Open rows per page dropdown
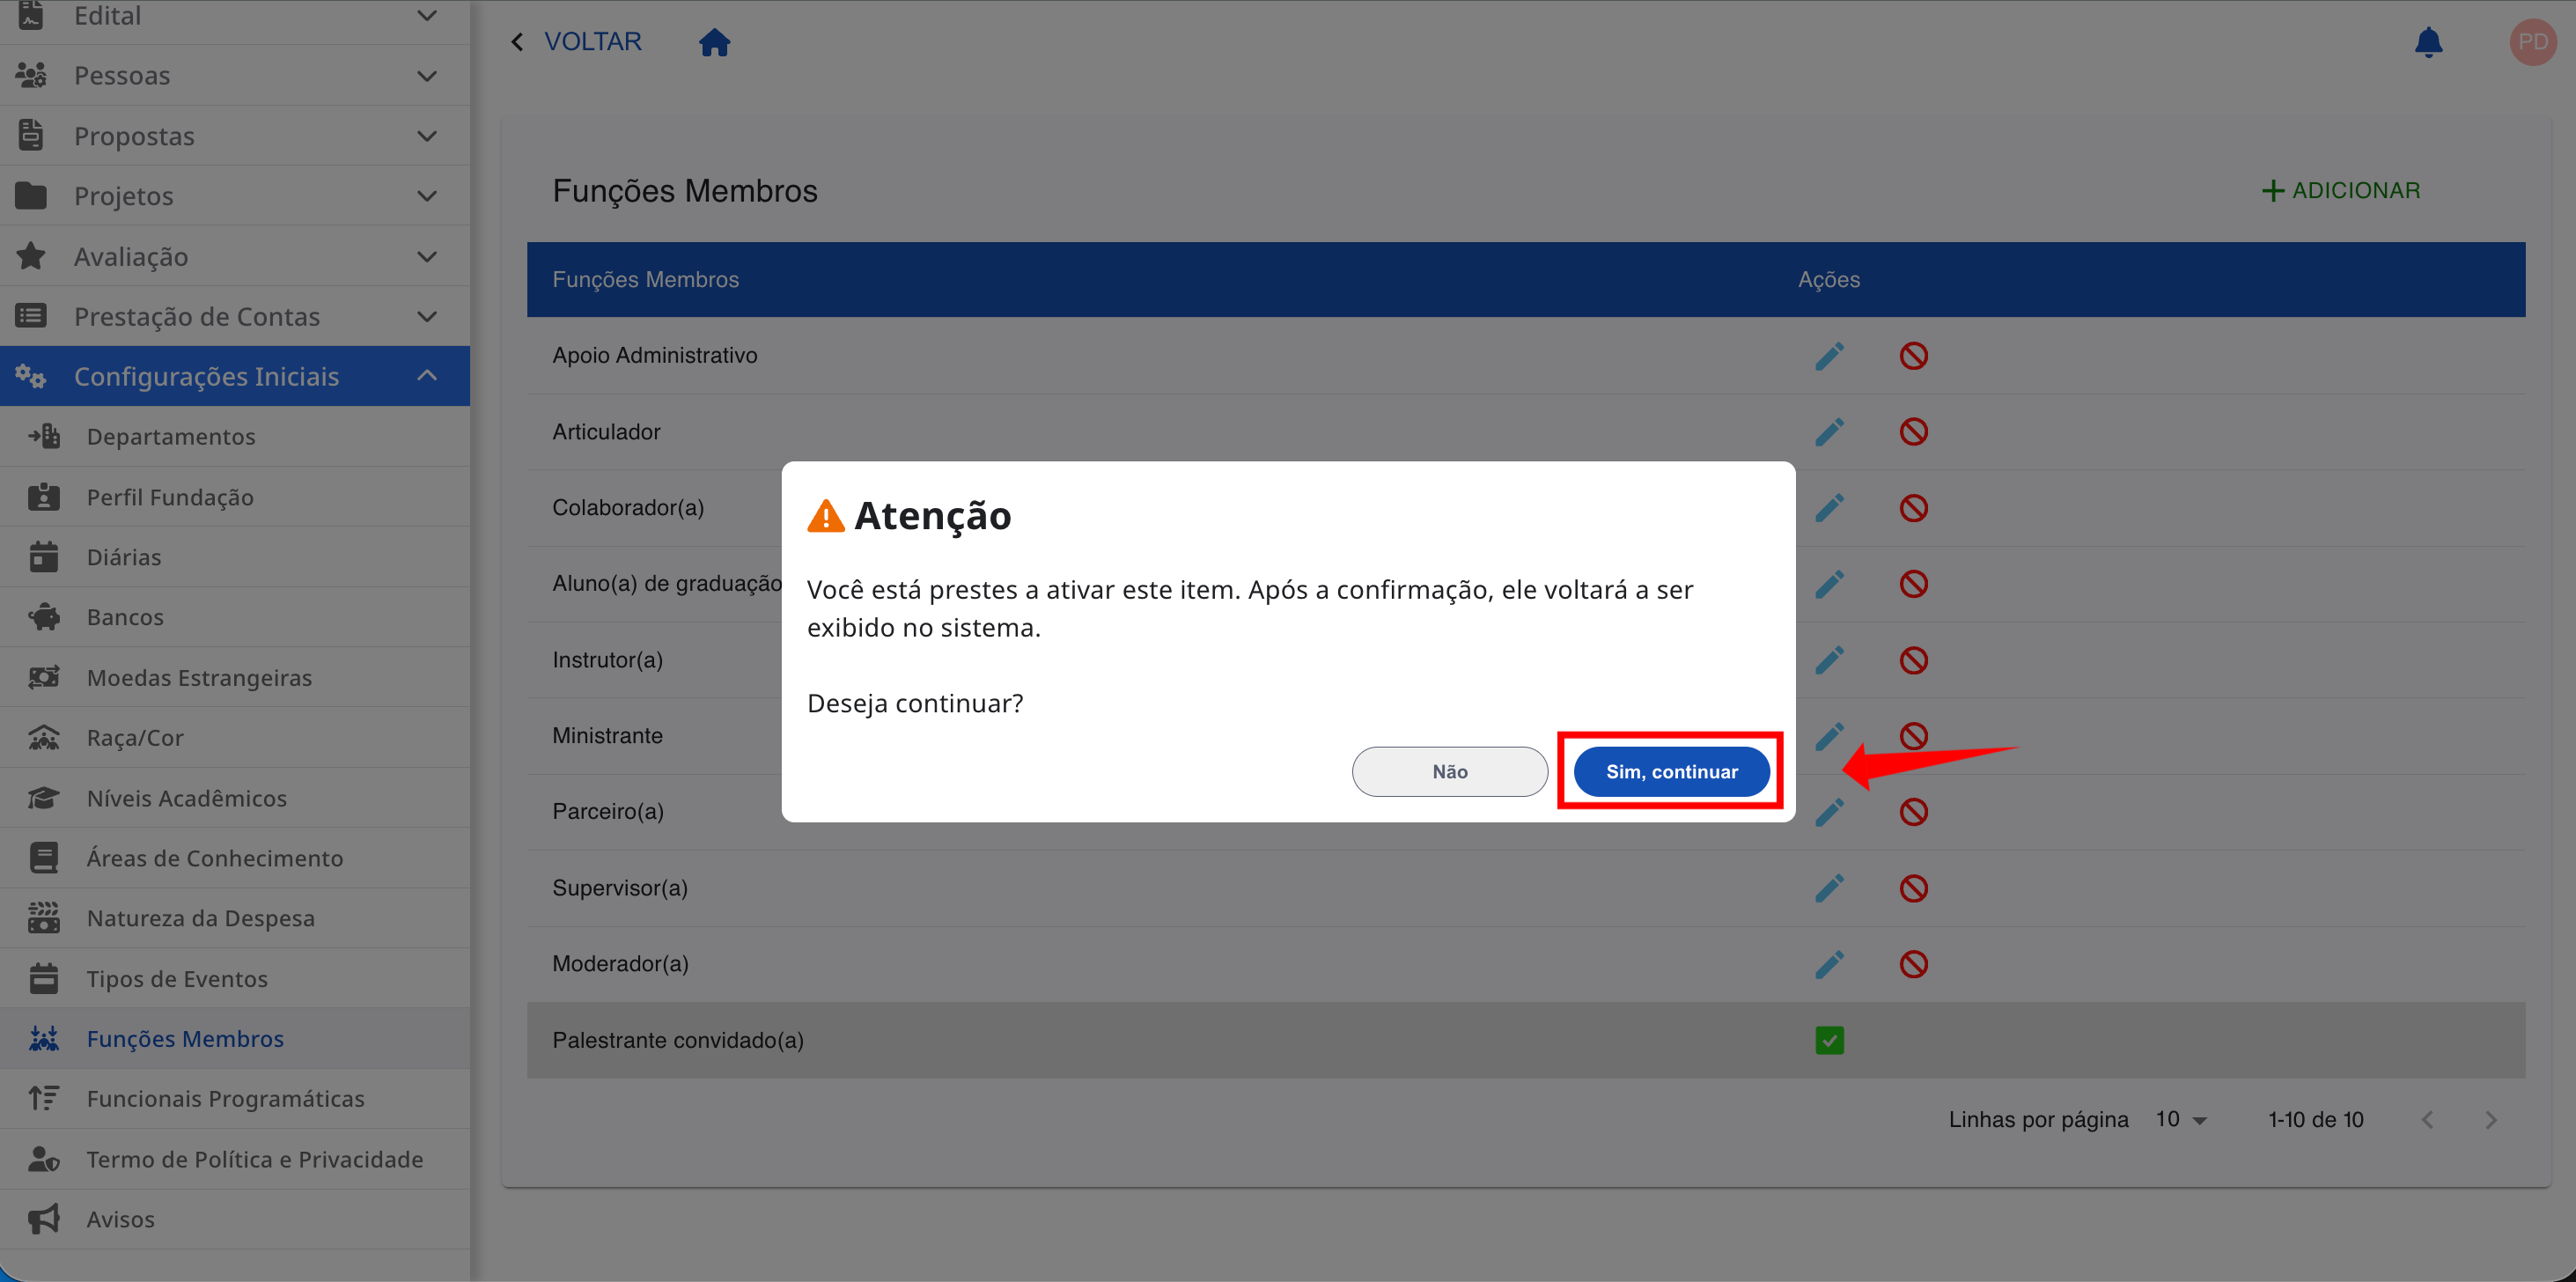 click(x=2181, y=1119)
